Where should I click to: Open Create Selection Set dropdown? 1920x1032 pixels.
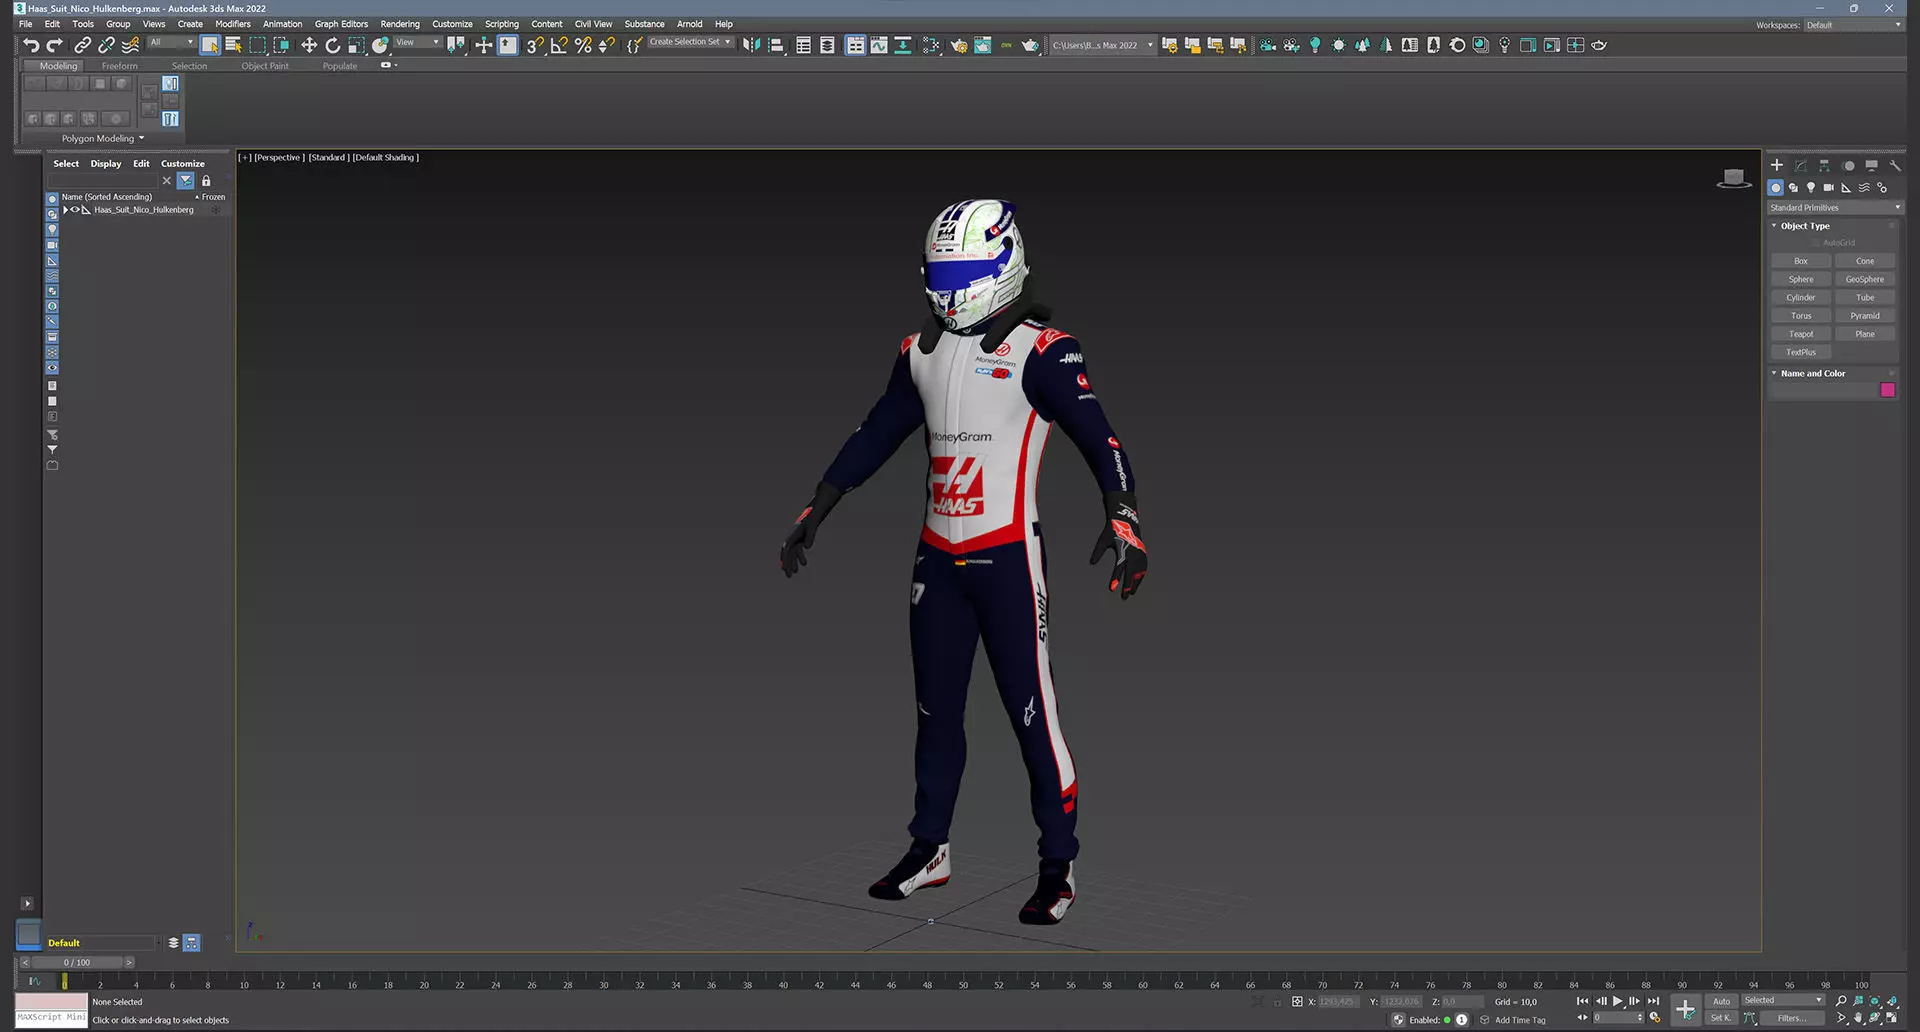click(x=690, y=42)
